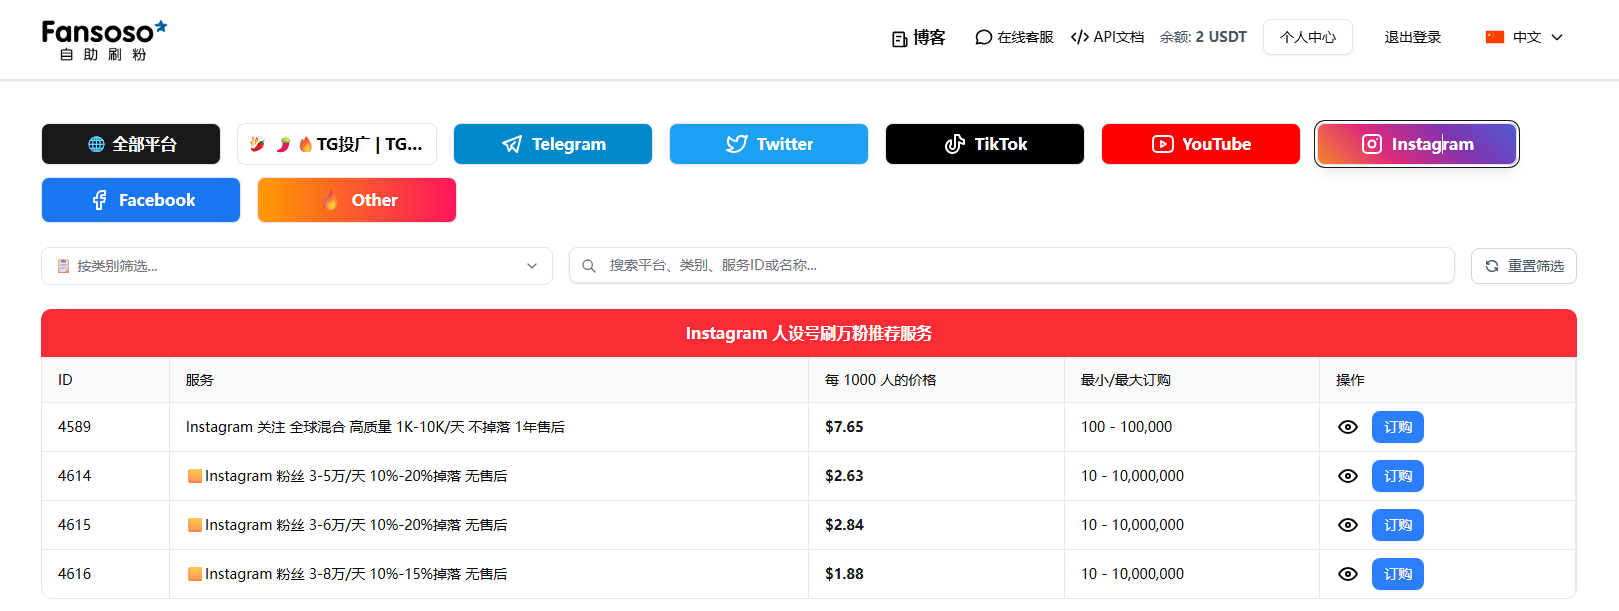
Task: View details eye icon for service 4589
Action: [x=1348, y=427]
